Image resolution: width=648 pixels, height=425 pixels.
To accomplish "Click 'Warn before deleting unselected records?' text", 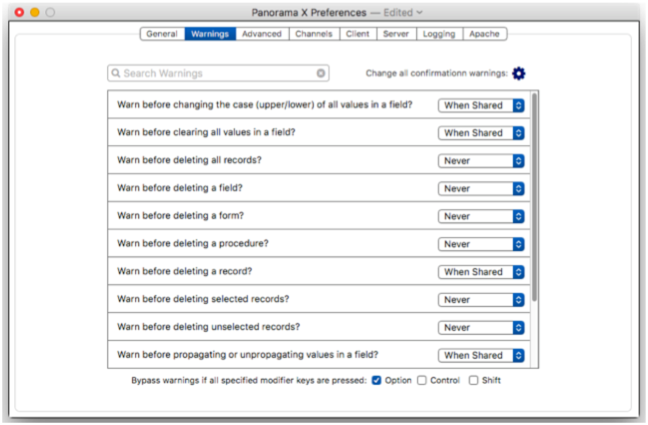I will 208,327.
